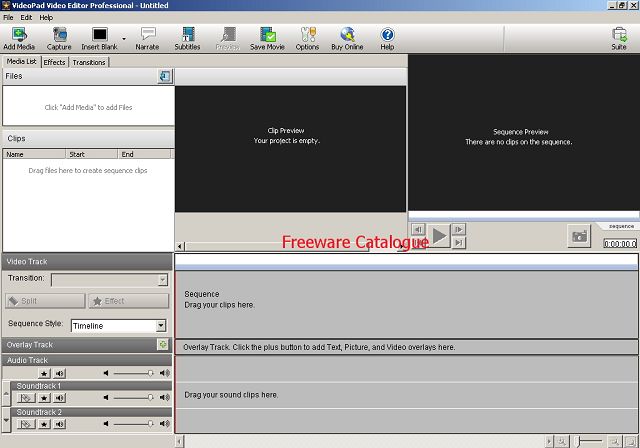Toggle mute on Soundtrack 2
This screenshot has height=448, width=640.
(x=60, y=424)
